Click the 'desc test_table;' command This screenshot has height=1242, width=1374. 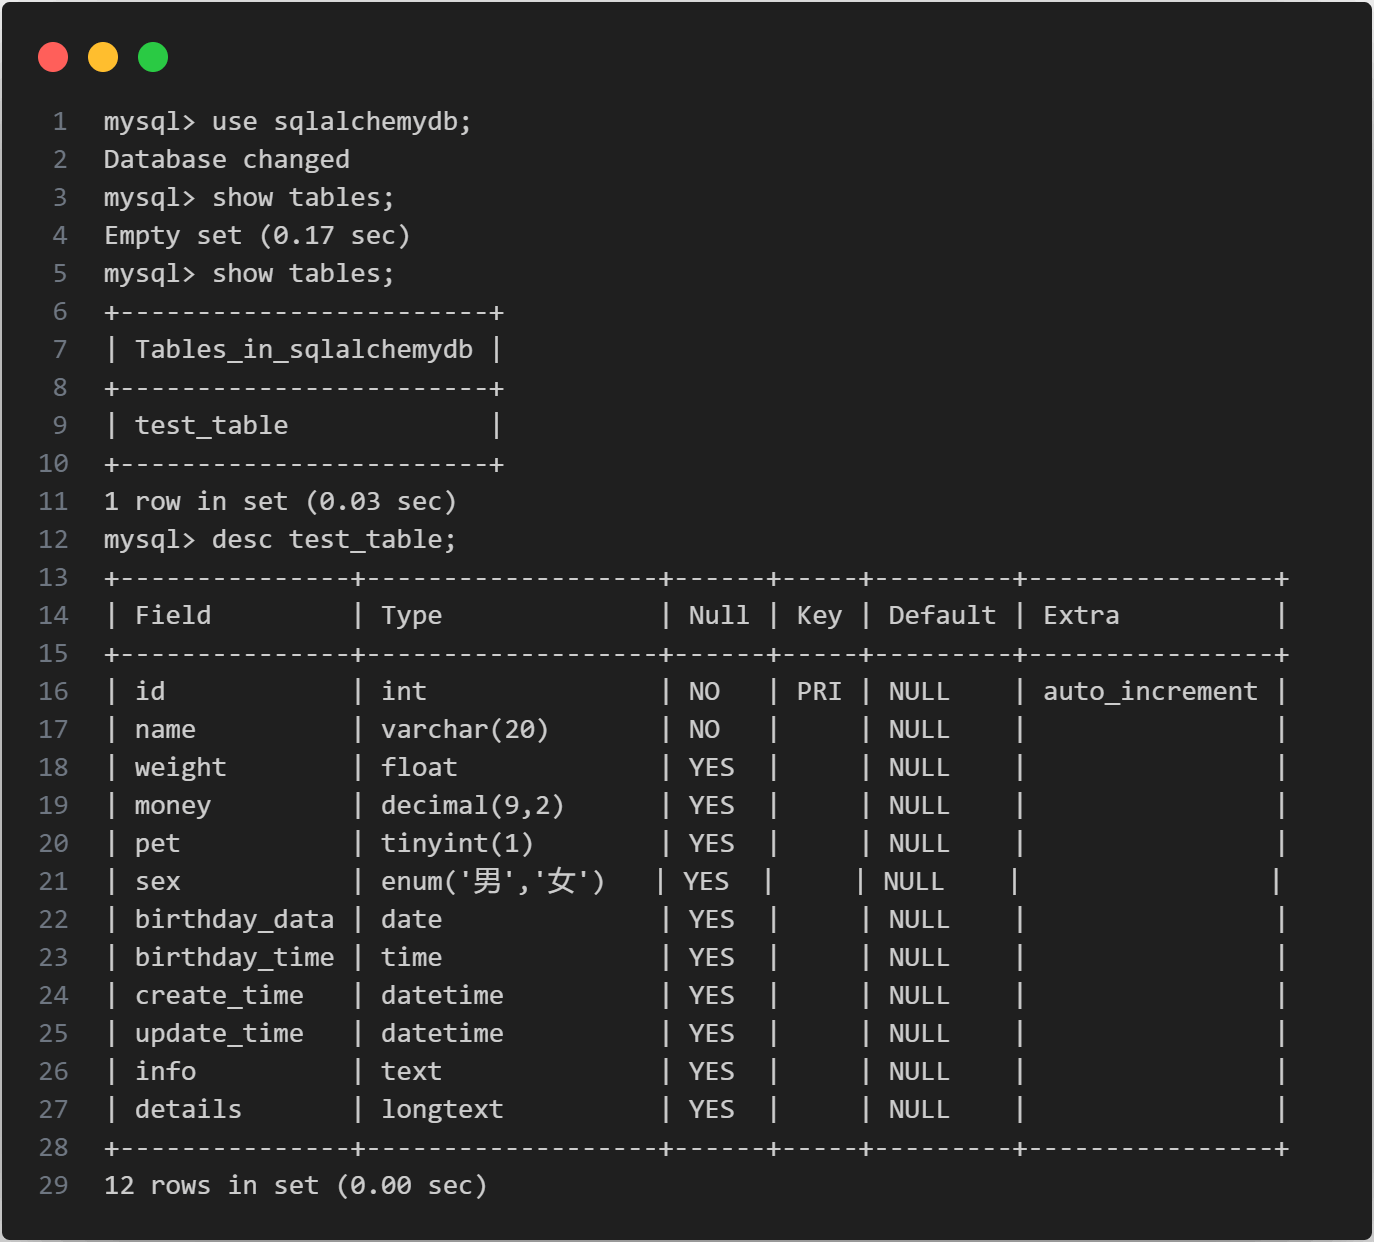point(333,540)
